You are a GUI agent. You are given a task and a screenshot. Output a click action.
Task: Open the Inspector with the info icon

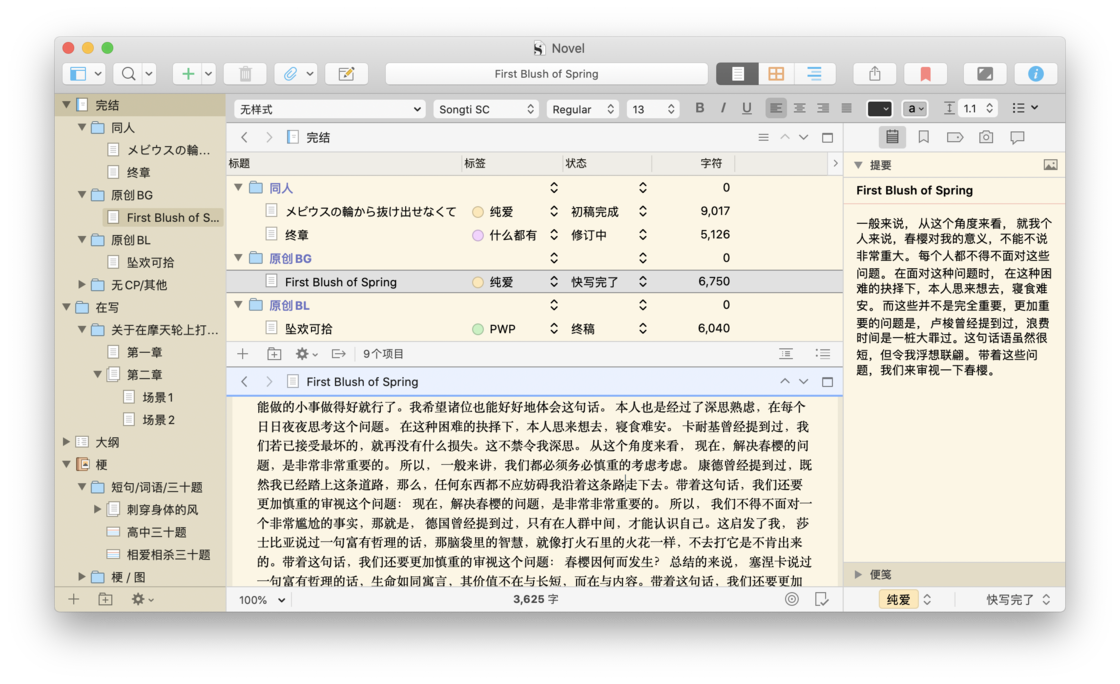pyautogui.click(x=1035, y=74)
